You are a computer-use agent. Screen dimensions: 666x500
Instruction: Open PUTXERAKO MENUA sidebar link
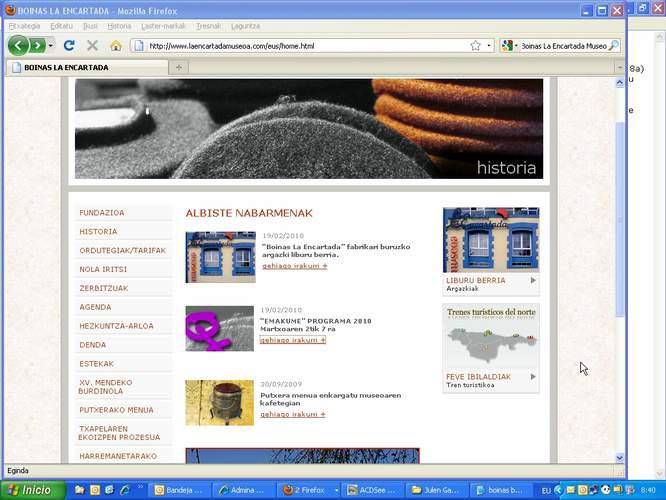click(x=116, y=410)
